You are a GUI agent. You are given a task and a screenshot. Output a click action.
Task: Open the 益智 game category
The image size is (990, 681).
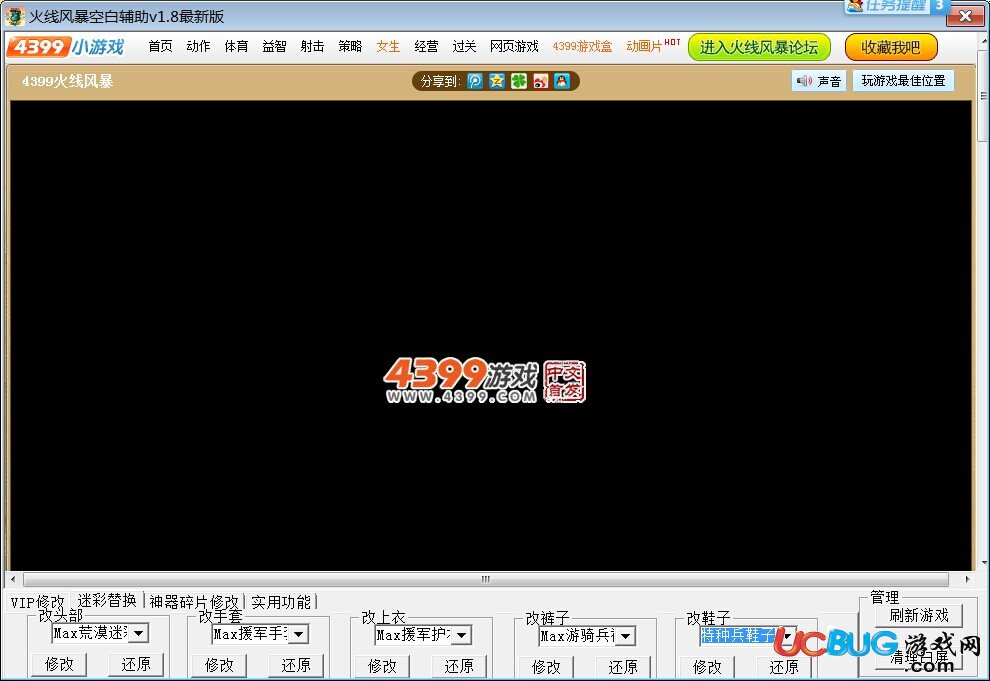(274, 46)
